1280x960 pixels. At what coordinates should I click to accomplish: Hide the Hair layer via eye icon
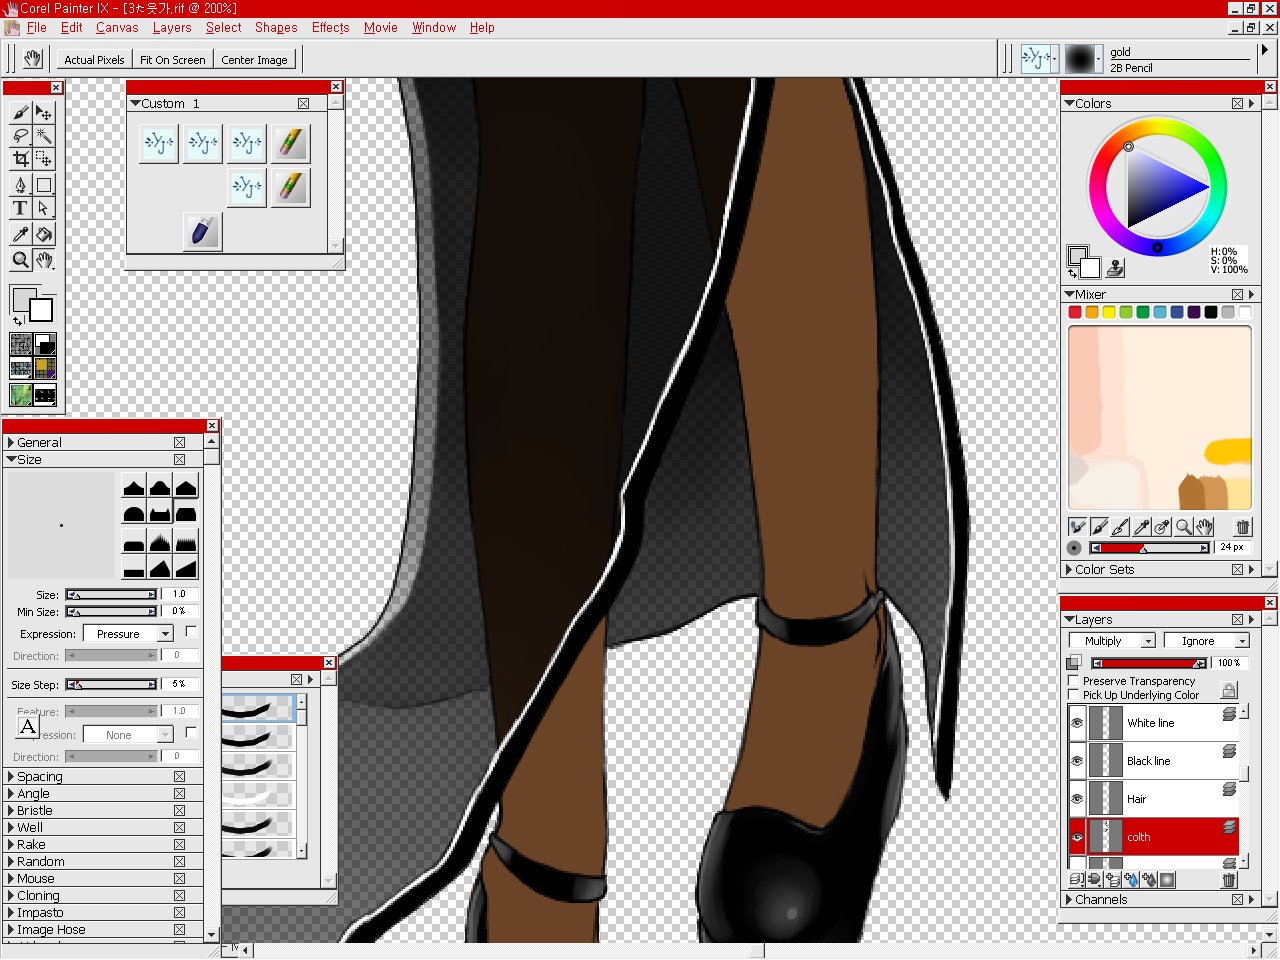[x=1077, y=799]
